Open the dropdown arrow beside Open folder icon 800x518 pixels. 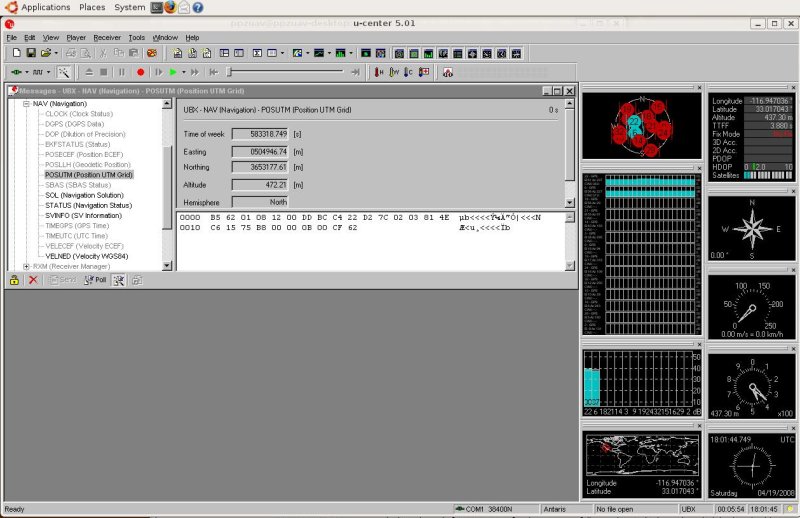coord(56,53)
